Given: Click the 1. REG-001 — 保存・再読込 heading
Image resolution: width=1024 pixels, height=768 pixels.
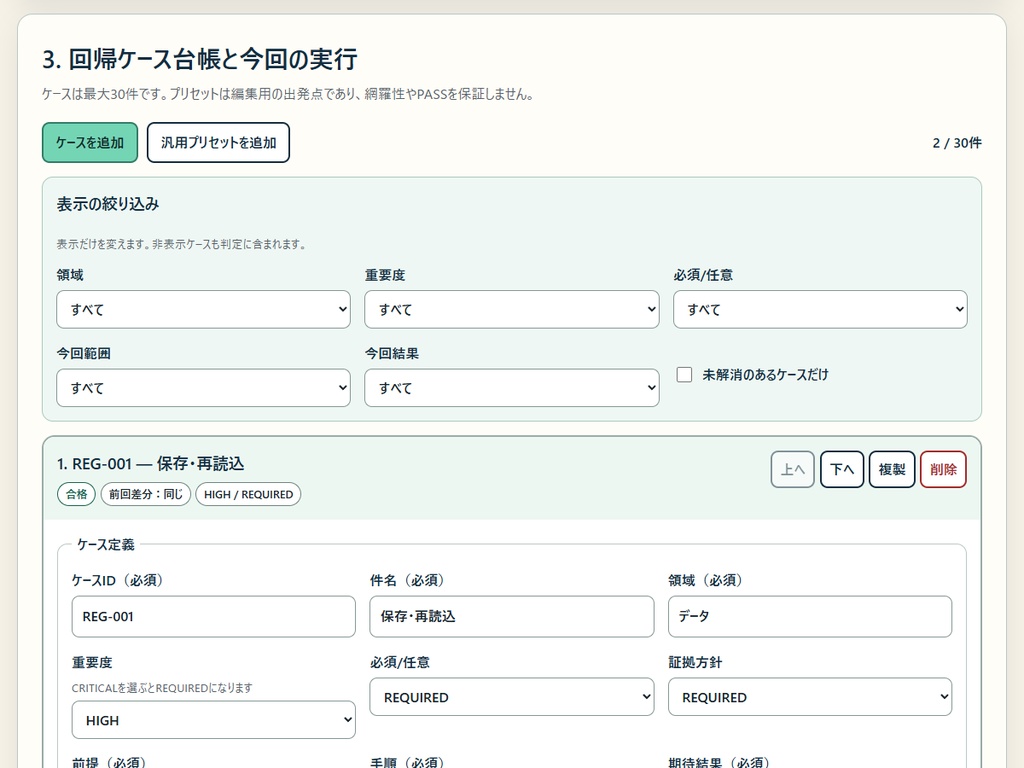Looking at the screenshot, I should pos(150,464).
